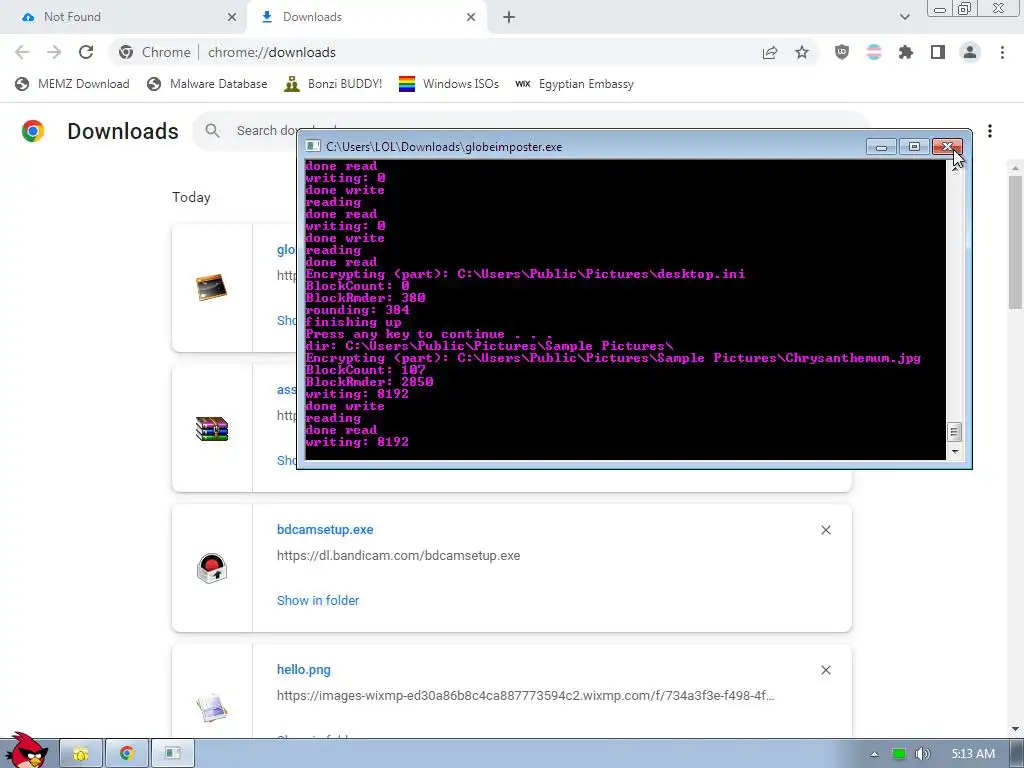
Task: Open the folder taskbar button
Action: click(x=81, y=754)
